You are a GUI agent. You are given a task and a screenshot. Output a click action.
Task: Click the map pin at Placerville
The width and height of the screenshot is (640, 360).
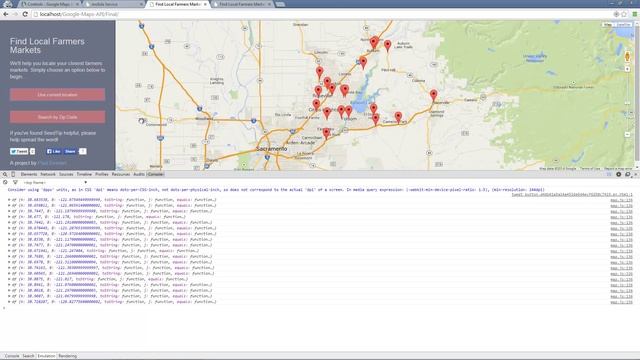(x=433, y=96)
